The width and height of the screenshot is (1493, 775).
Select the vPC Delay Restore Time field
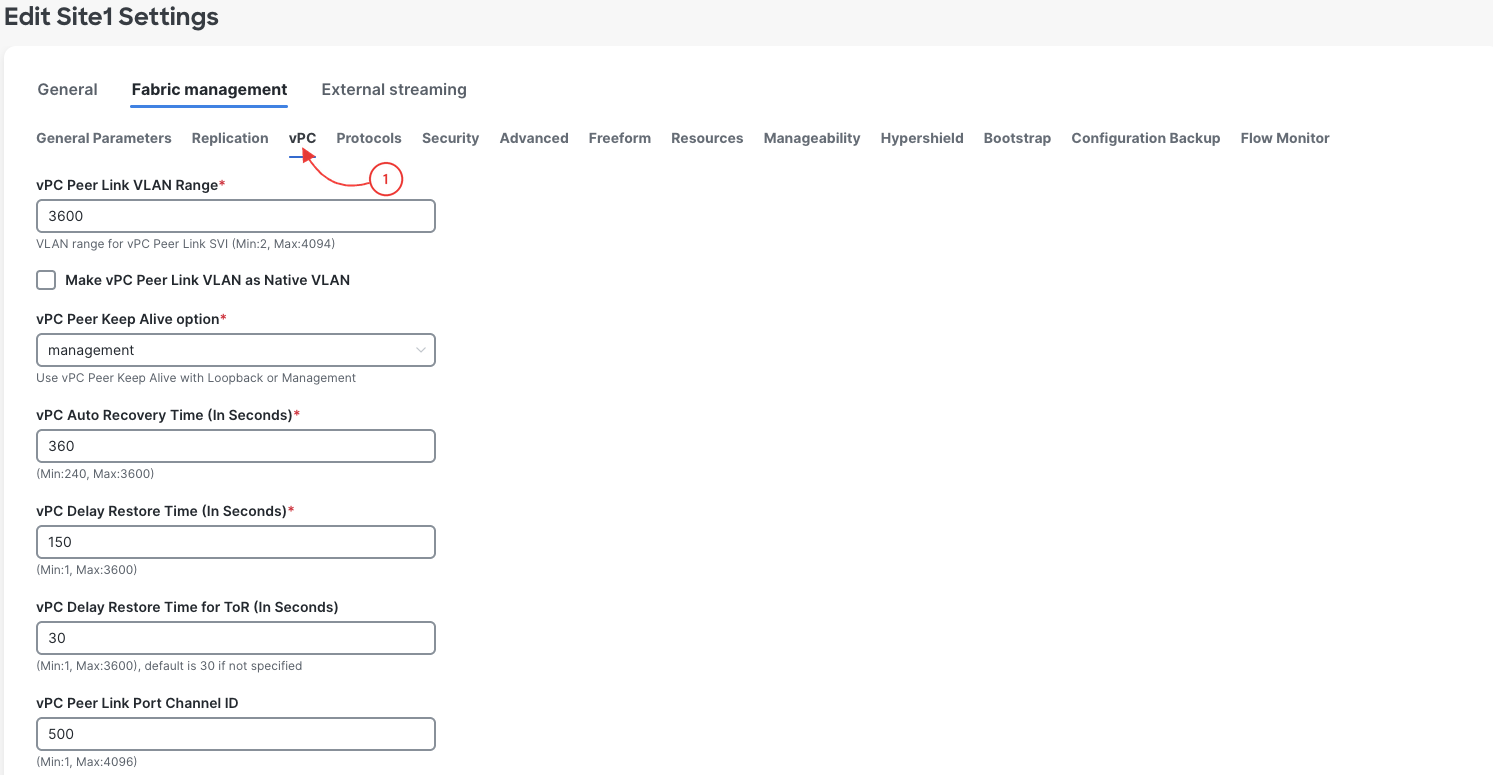235,542
